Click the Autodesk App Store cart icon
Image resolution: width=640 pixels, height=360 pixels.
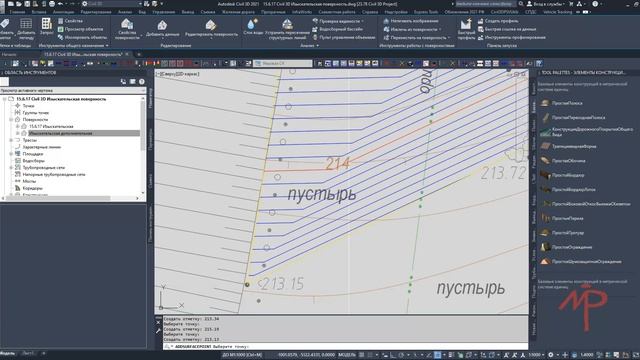click(x=571, y=4)
